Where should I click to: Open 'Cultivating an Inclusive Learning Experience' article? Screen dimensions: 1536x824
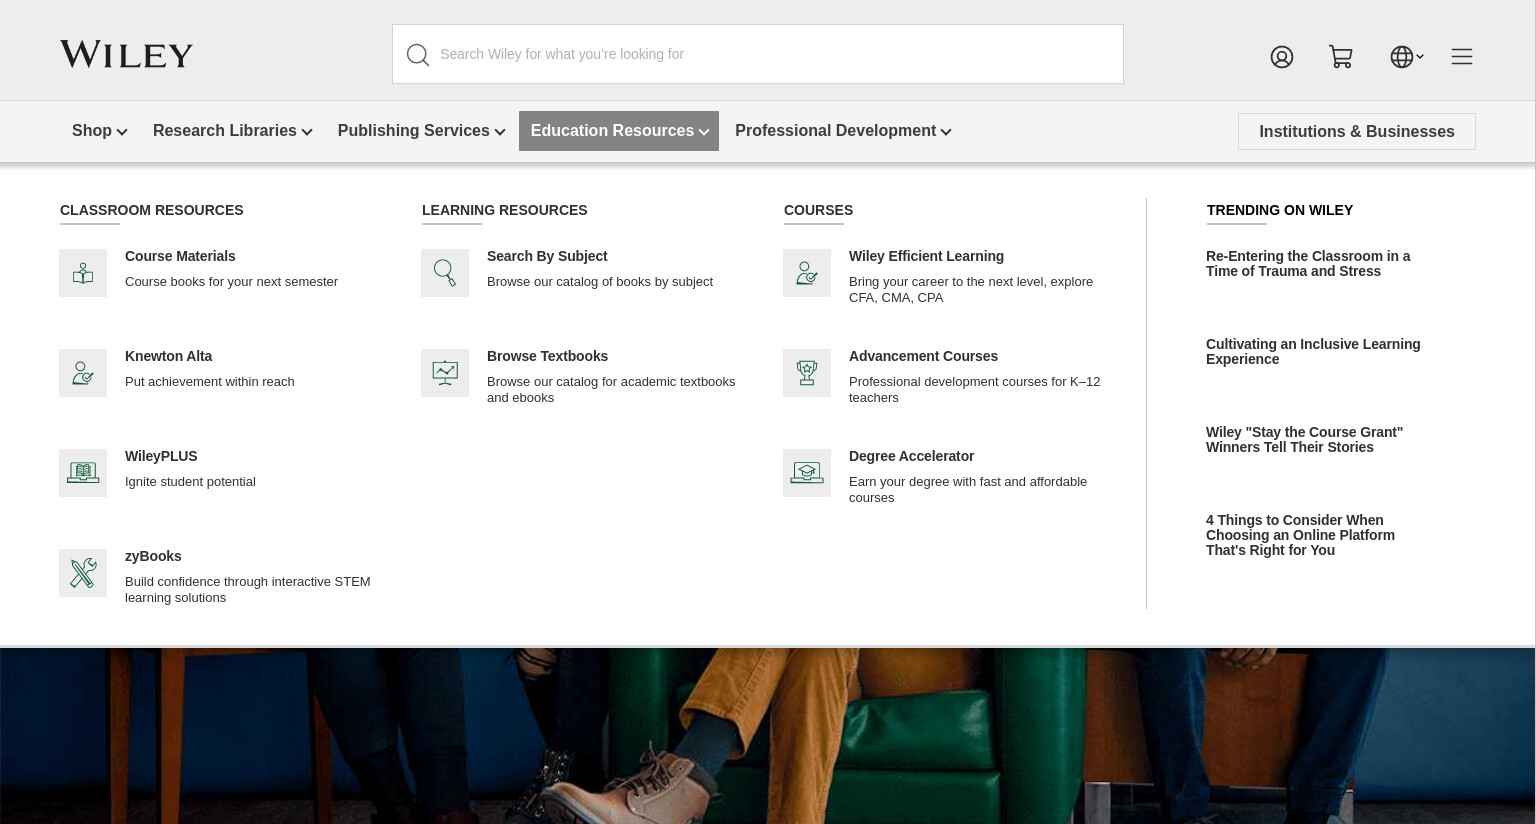pyautogui.click(x=1313, y=352)
